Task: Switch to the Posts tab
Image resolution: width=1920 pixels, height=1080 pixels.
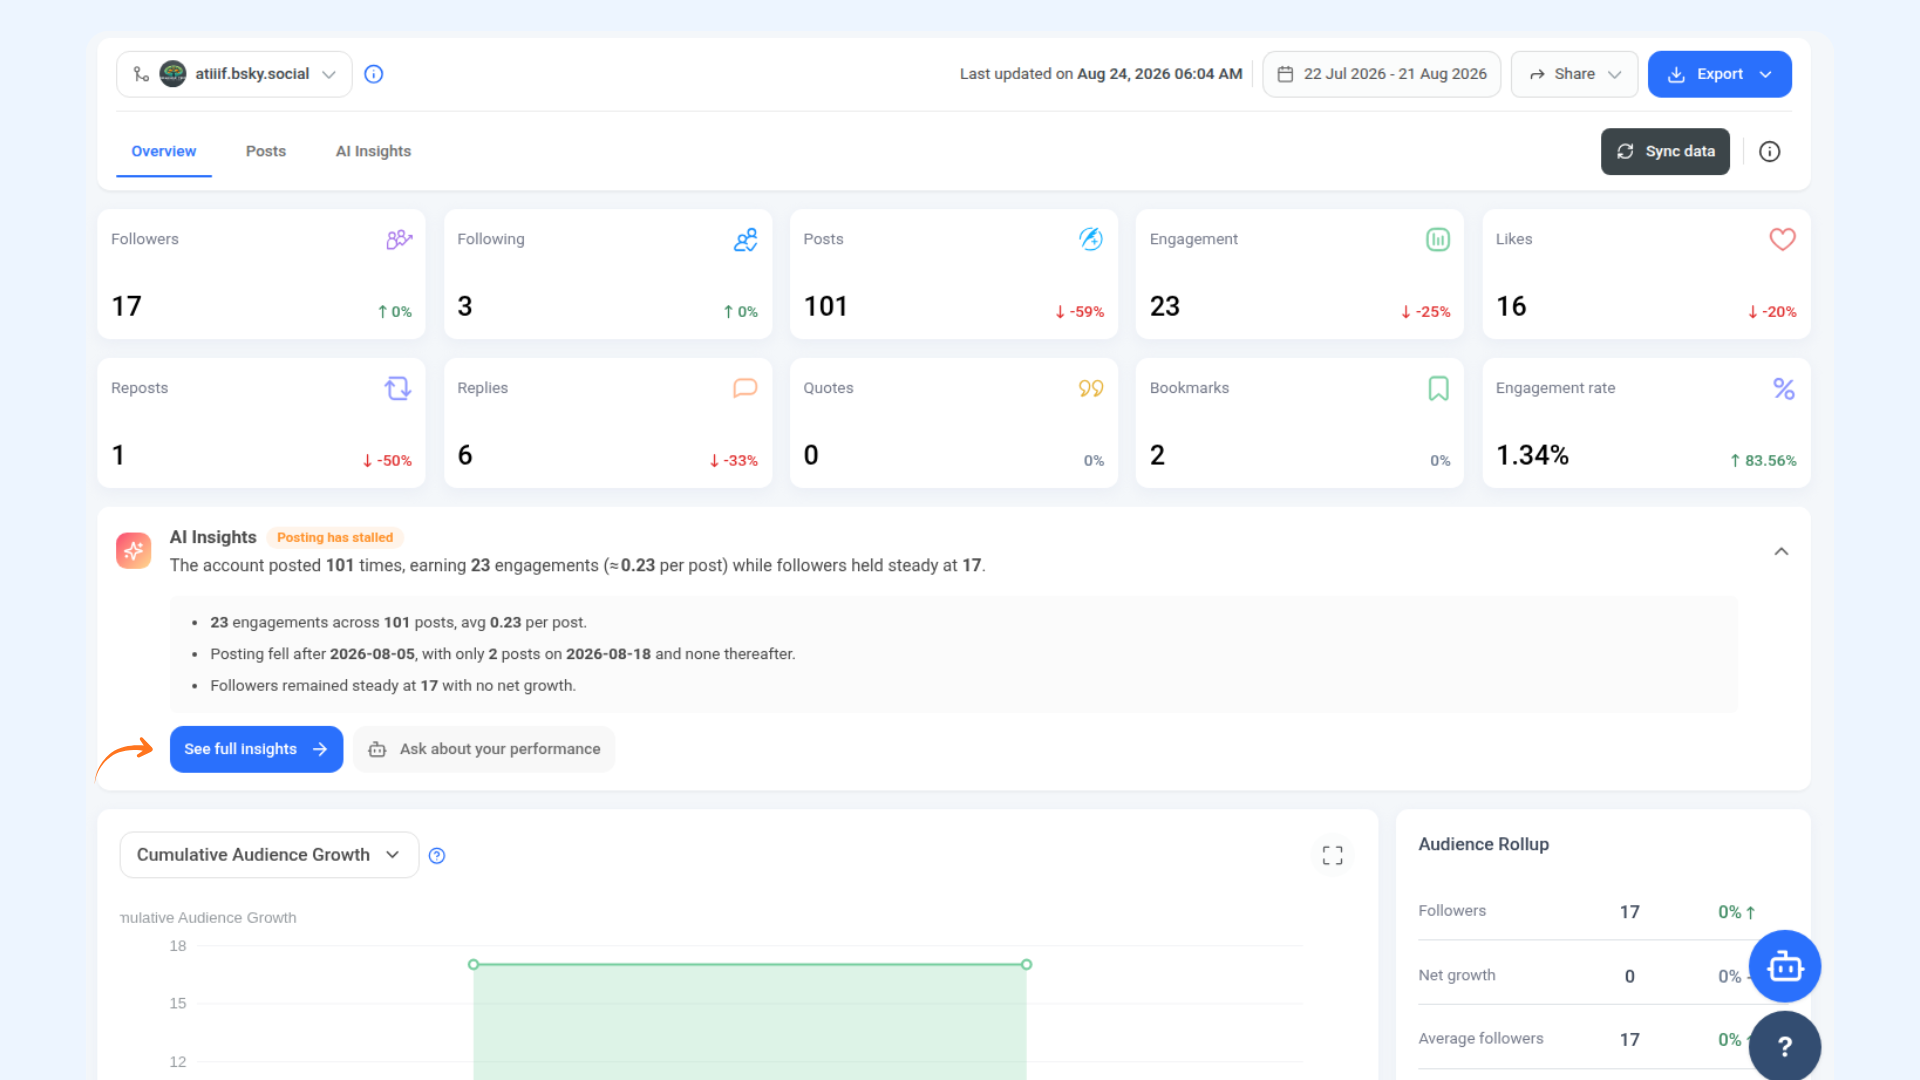Action: [x=266, y=151]
